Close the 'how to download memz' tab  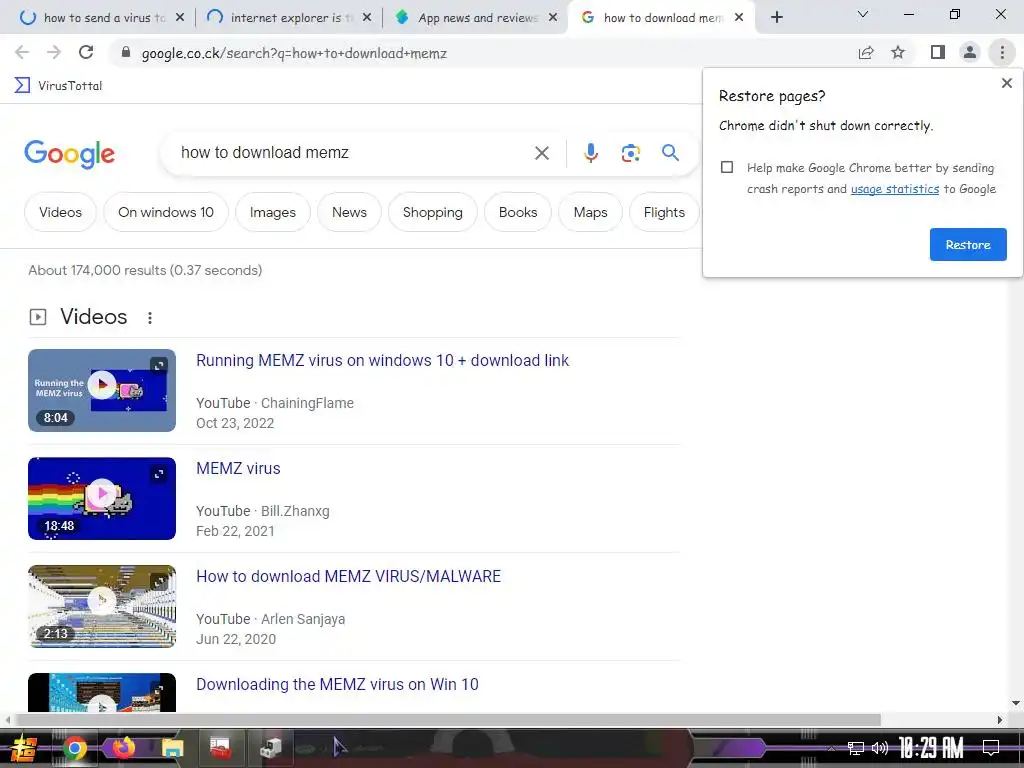point(739,18)
